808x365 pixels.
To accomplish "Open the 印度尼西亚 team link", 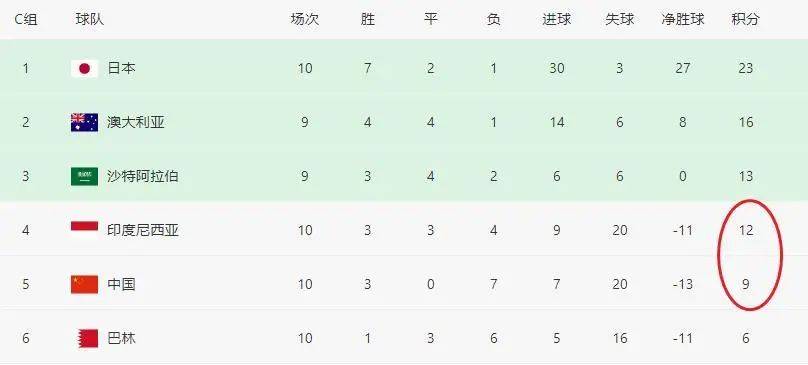I will tap(143, 230).
